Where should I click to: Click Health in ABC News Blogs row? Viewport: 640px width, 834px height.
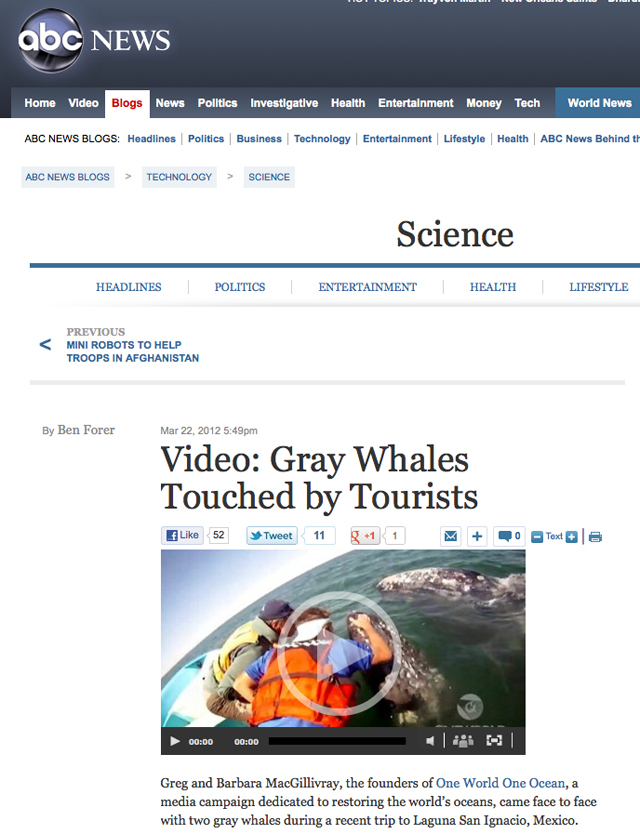(513, 139)
